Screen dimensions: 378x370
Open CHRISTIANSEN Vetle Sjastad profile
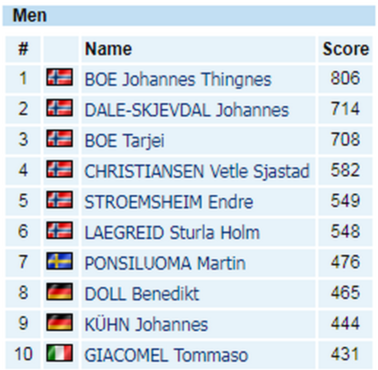pos(197,171)
